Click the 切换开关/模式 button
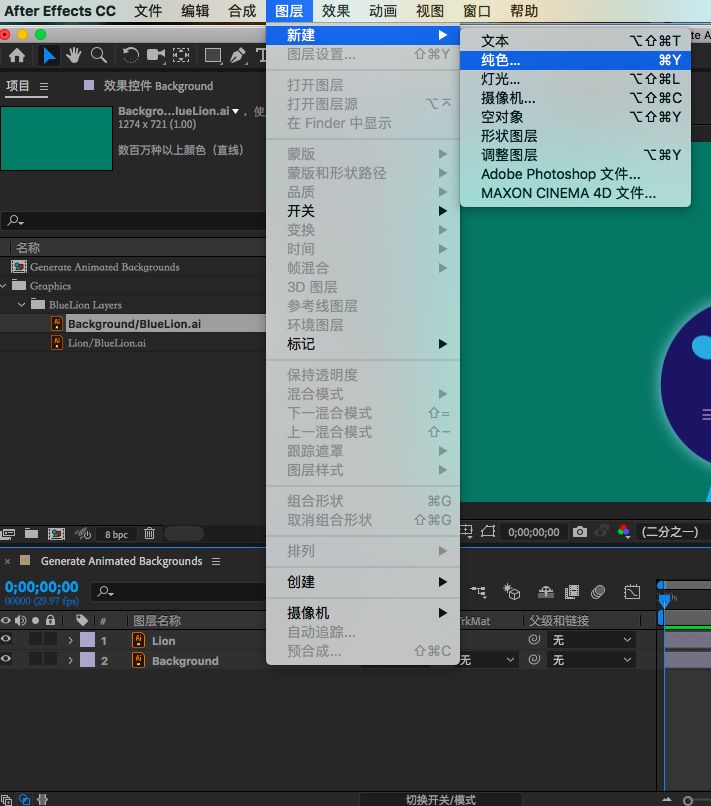The image size is (711, 806). tap(440, 799)
